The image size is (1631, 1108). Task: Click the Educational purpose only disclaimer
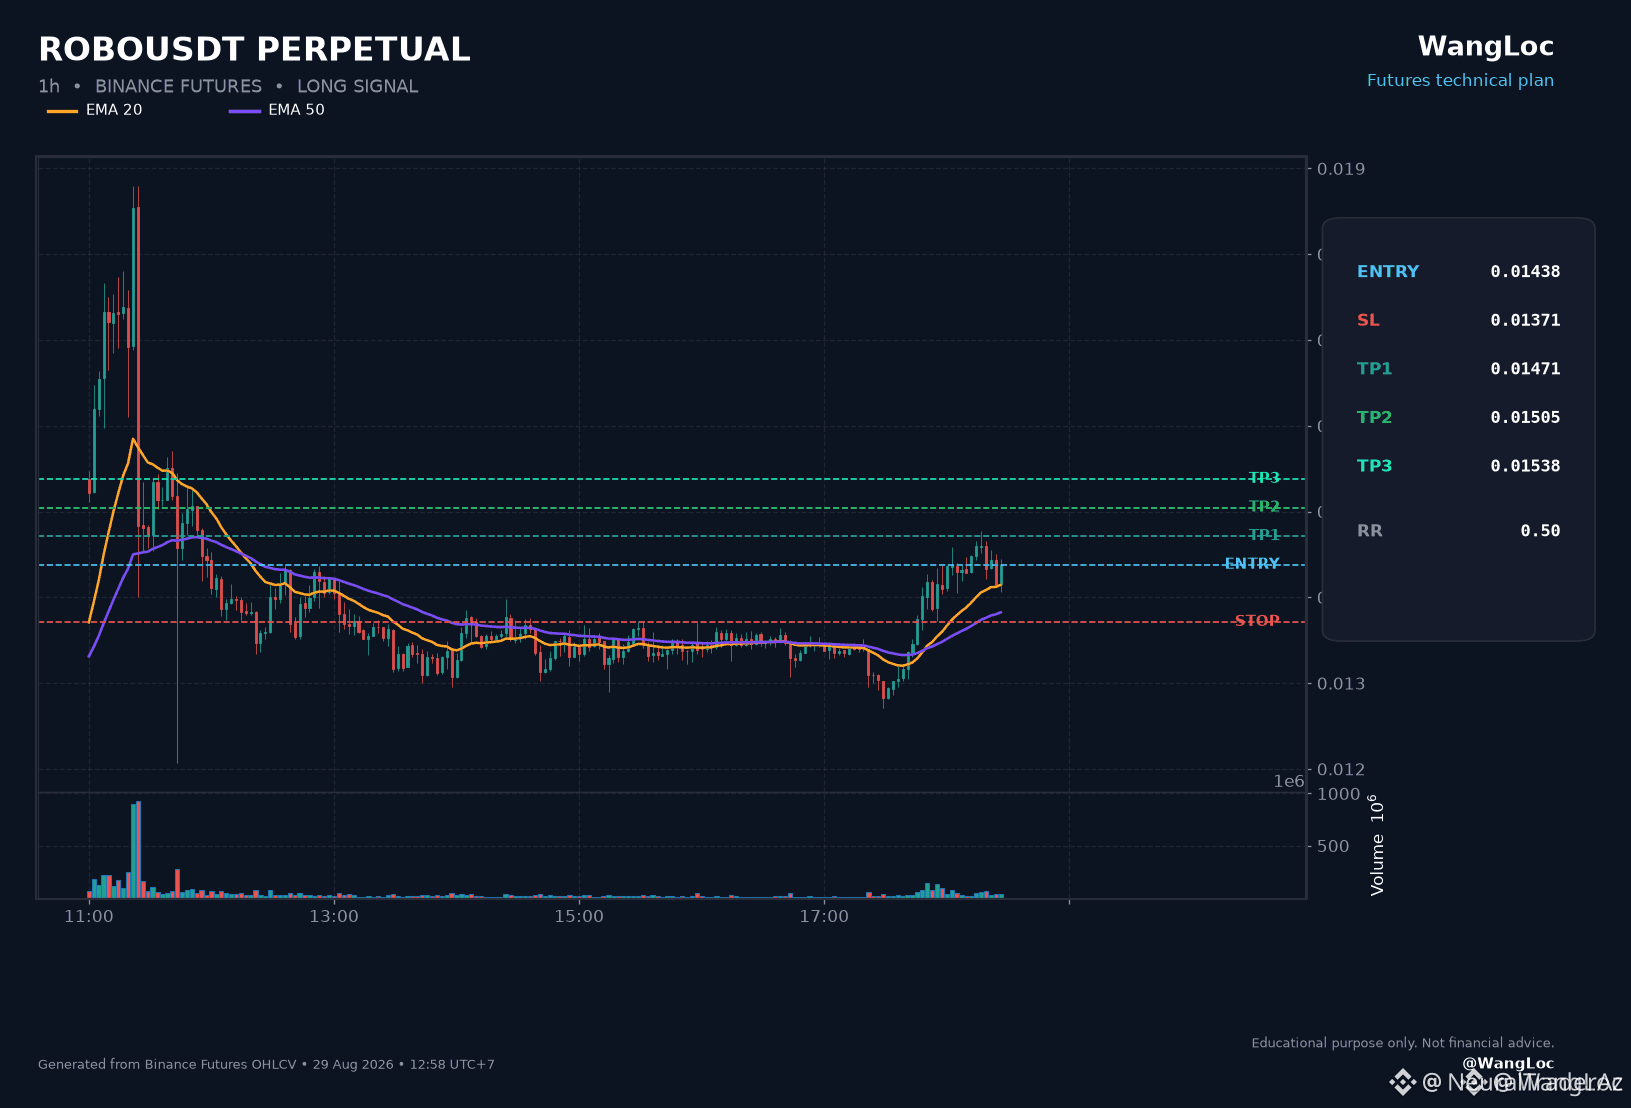(x=1403, y=1043)
